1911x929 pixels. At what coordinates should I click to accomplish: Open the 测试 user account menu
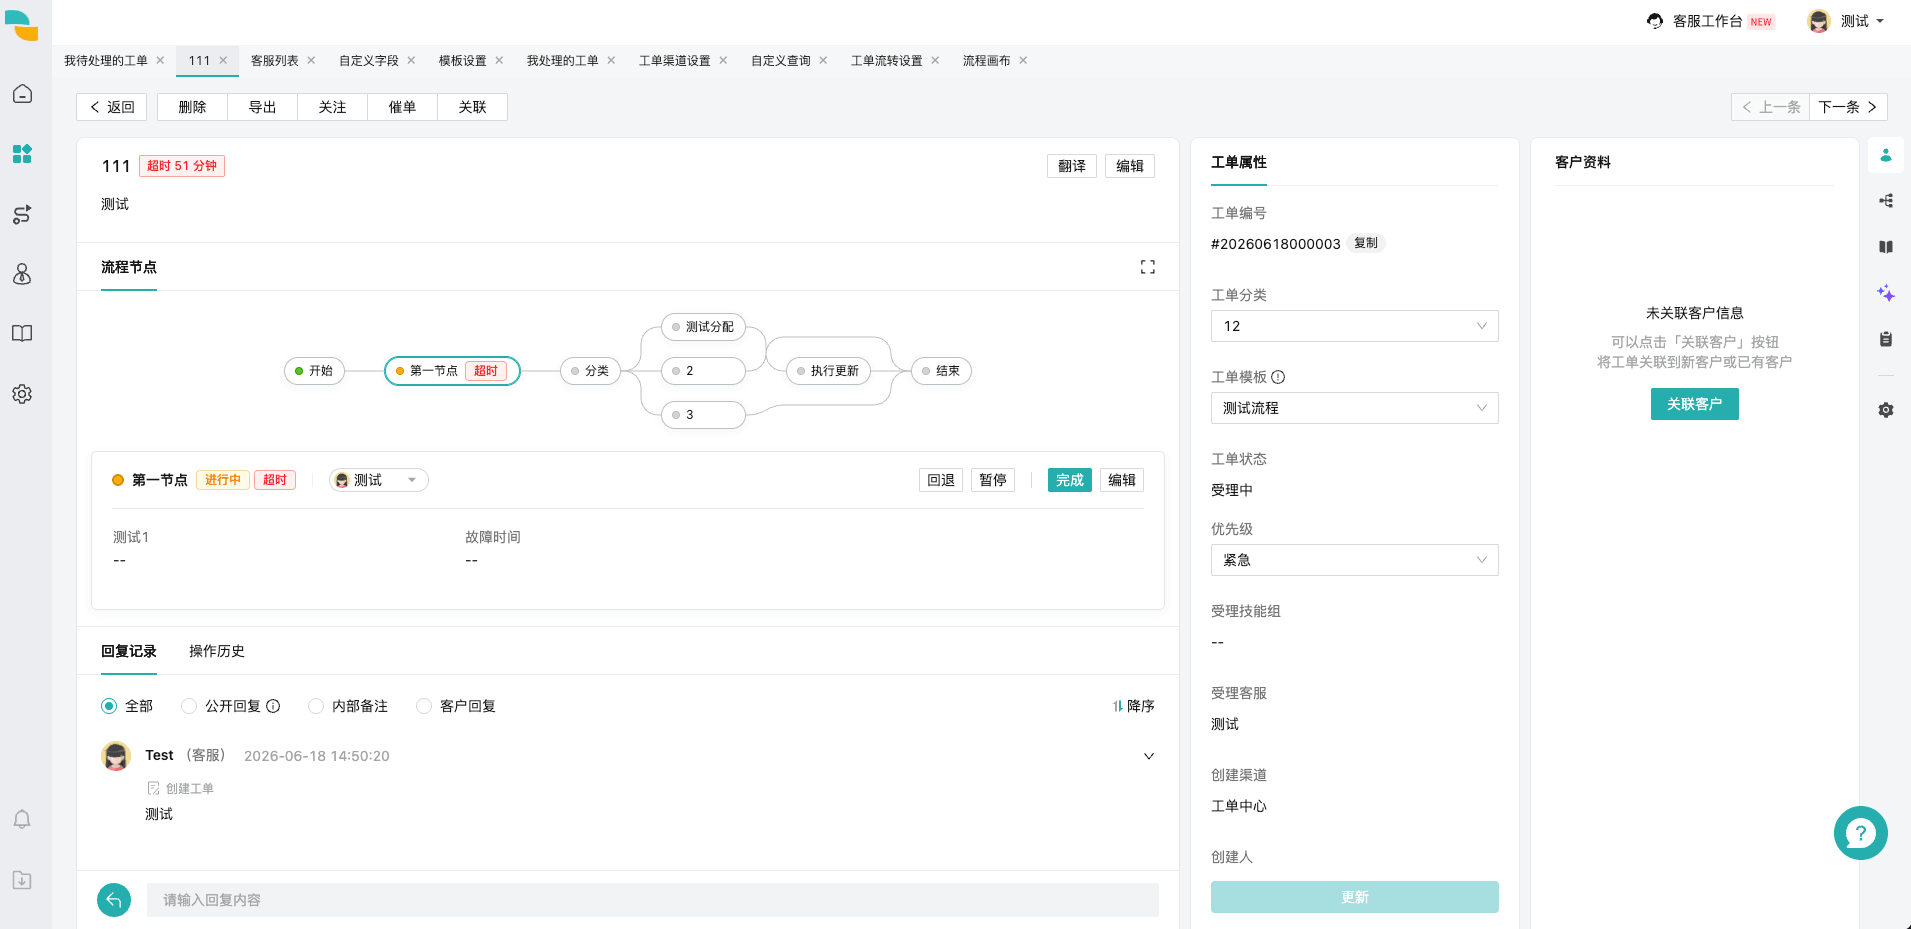[x=1846, y=21]
